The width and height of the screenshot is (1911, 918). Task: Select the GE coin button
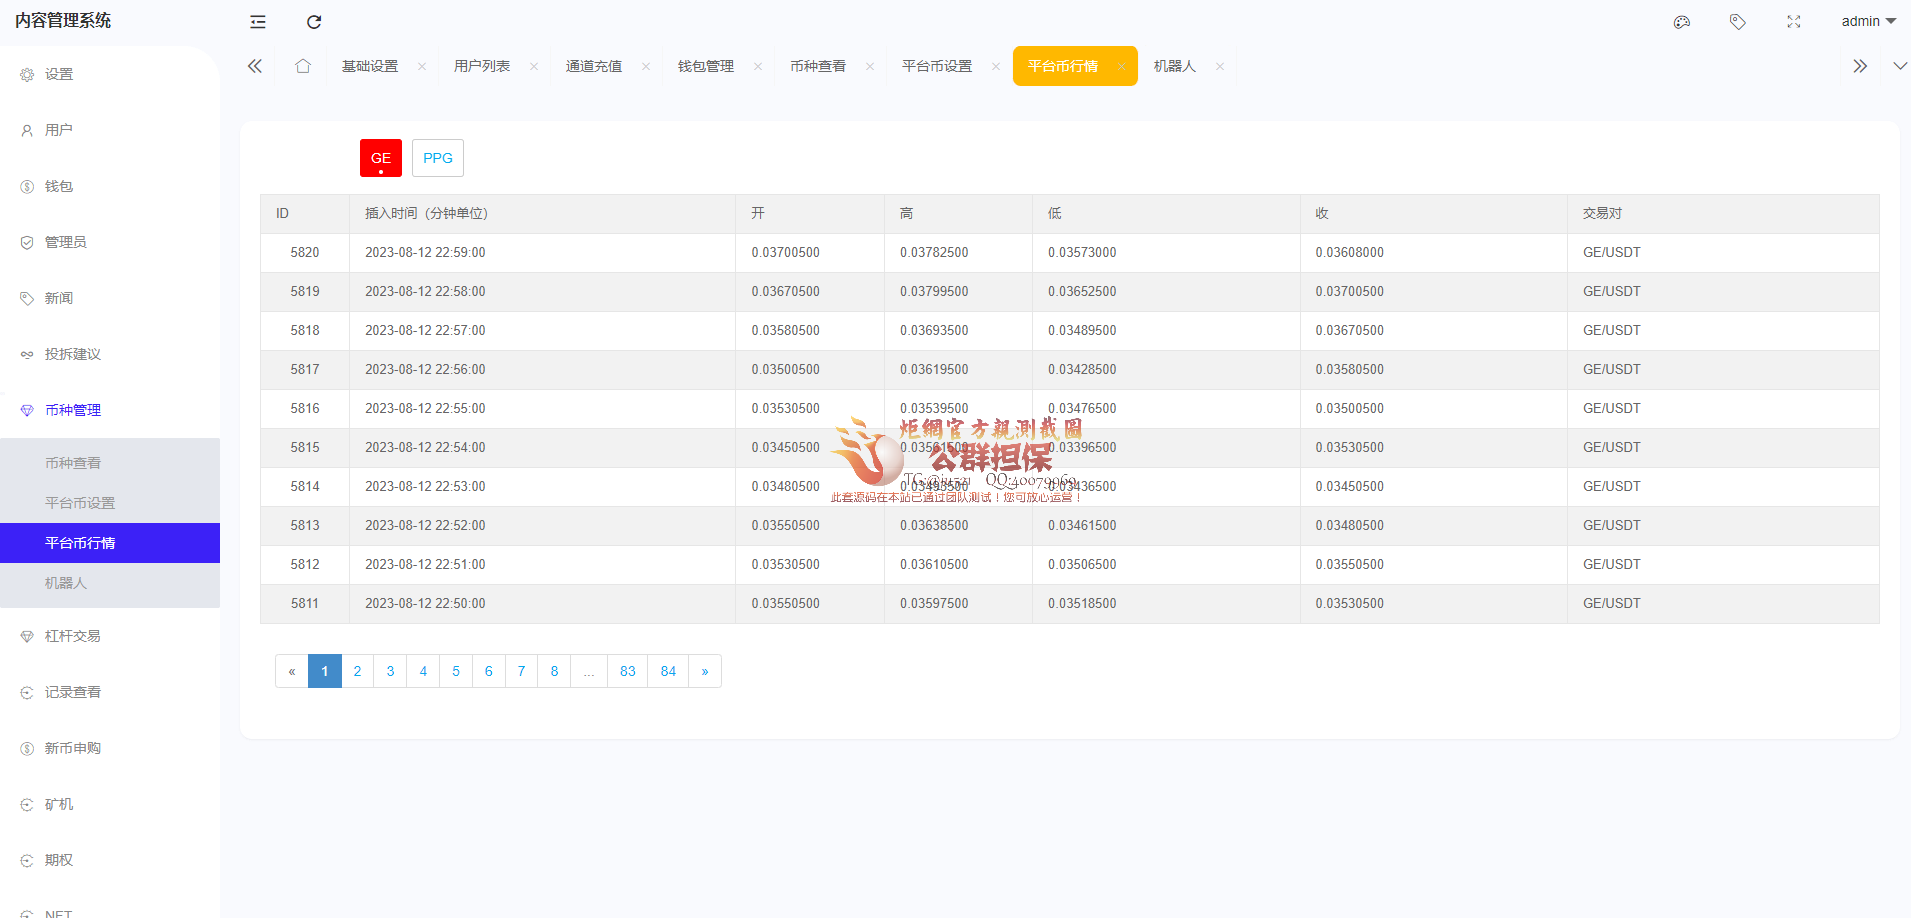(381, 158)
